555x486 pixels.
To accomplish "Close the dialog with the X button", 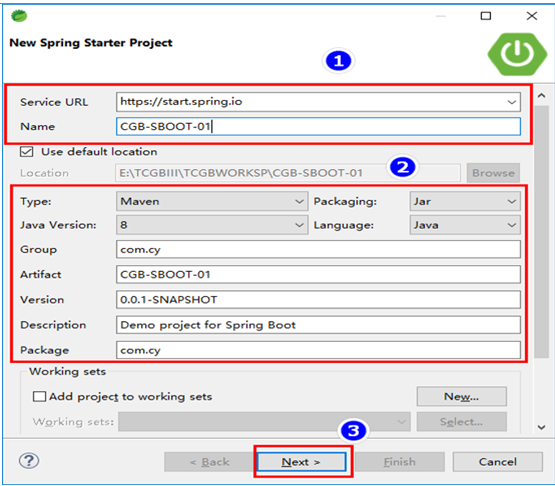I will [x=532, y=16].
